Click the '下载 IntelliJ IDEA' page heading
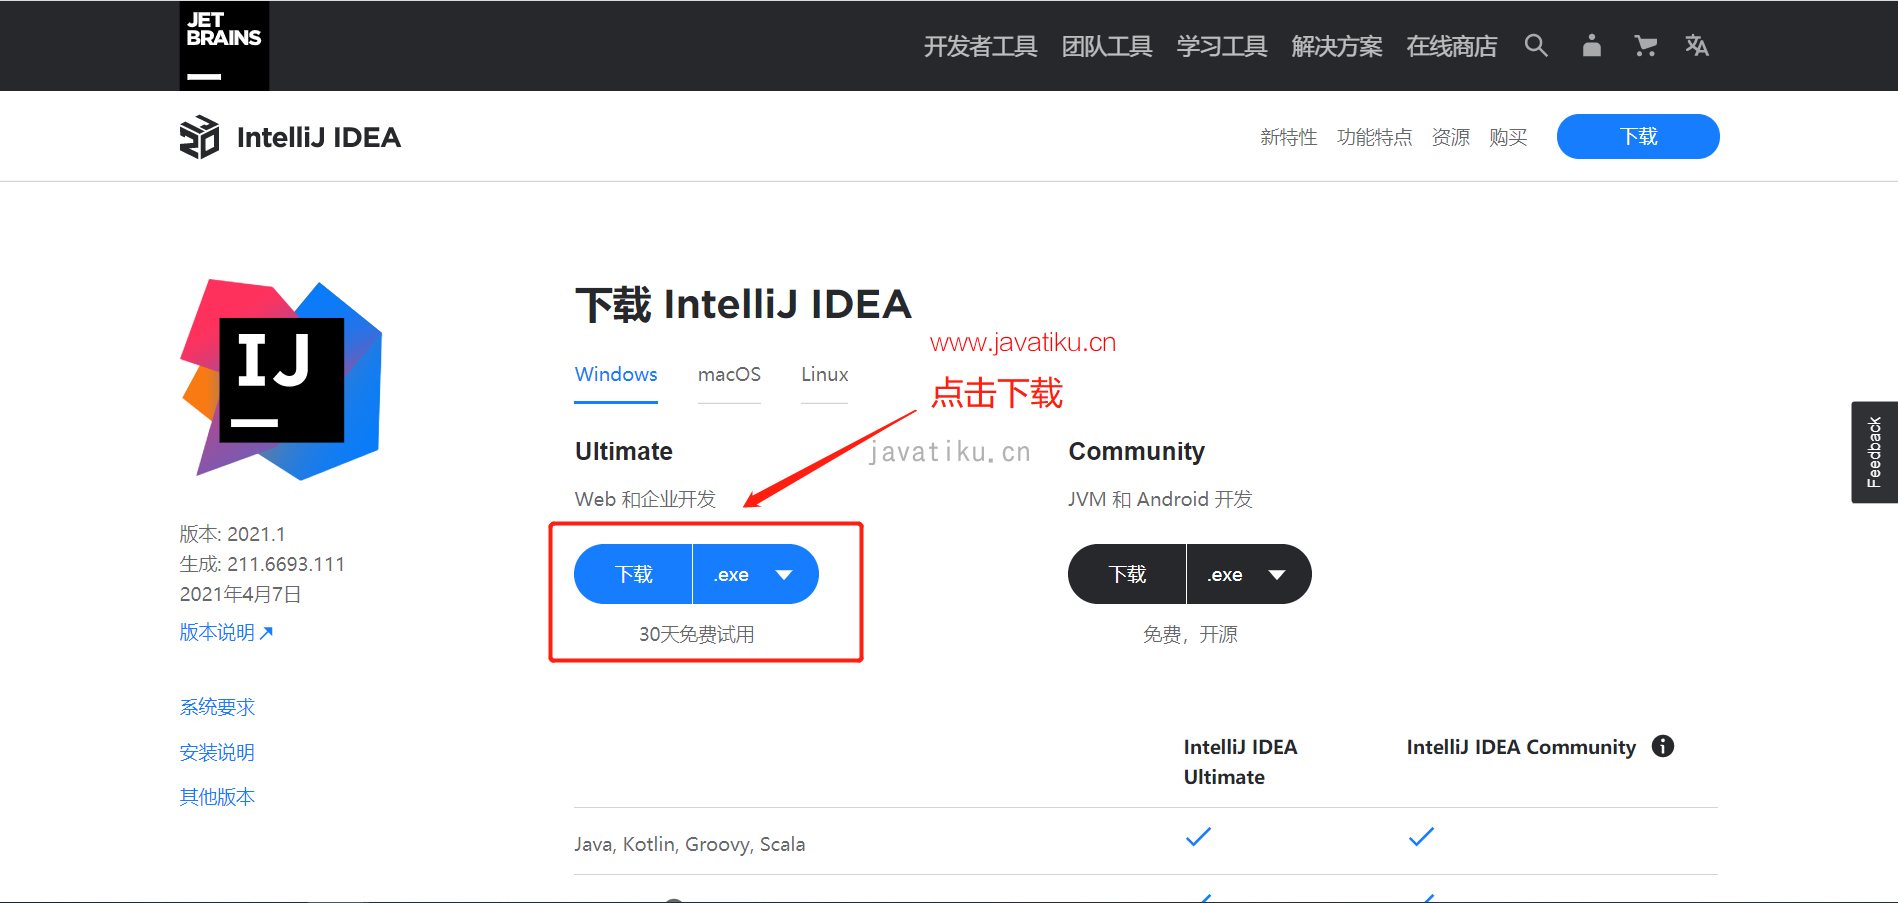This screenshot has height=903, width=1898. (x=743, y=304)
